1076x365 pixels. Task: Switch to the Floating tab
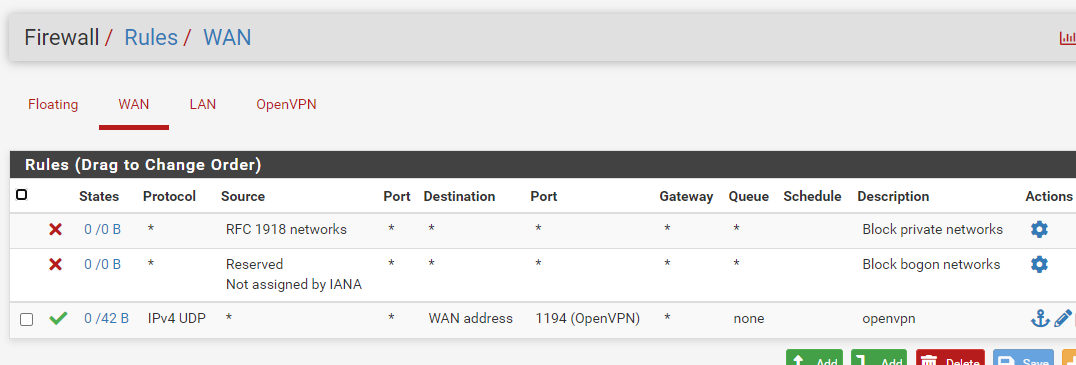(53, 104)
